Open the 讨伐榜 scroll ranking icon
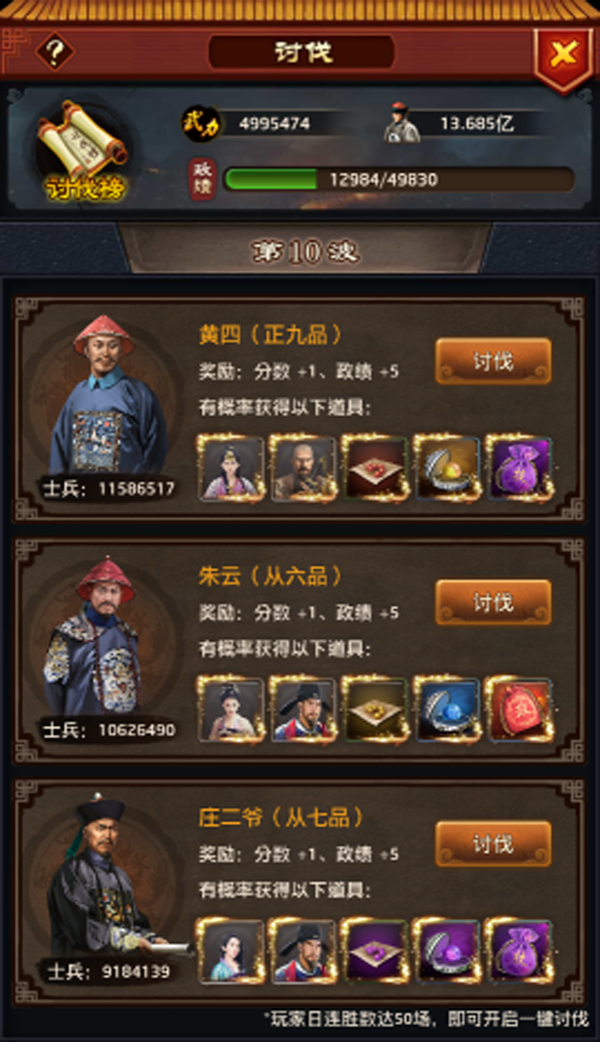The width and height of the screenshot is (600, 1042). (x=83, y=152)
